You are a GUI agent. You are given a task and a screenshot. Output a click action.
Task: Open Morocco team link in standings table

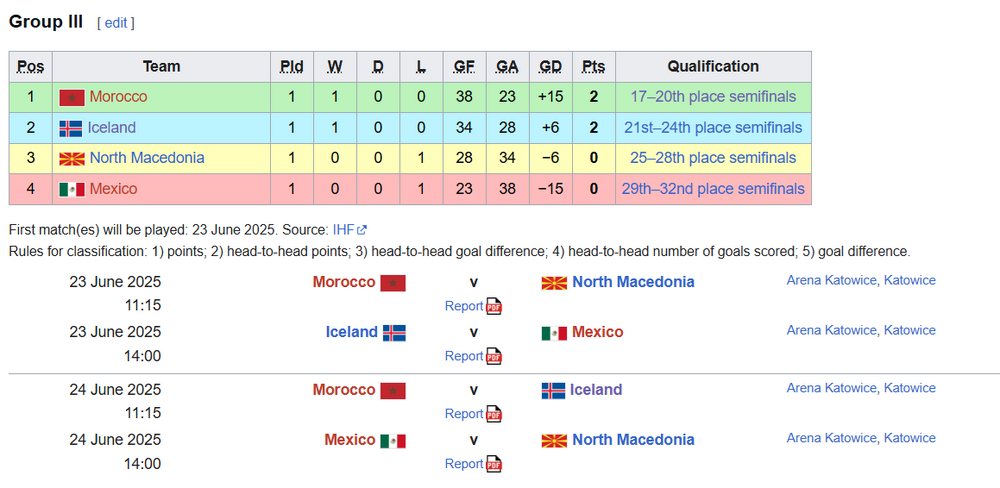(118, 97)
